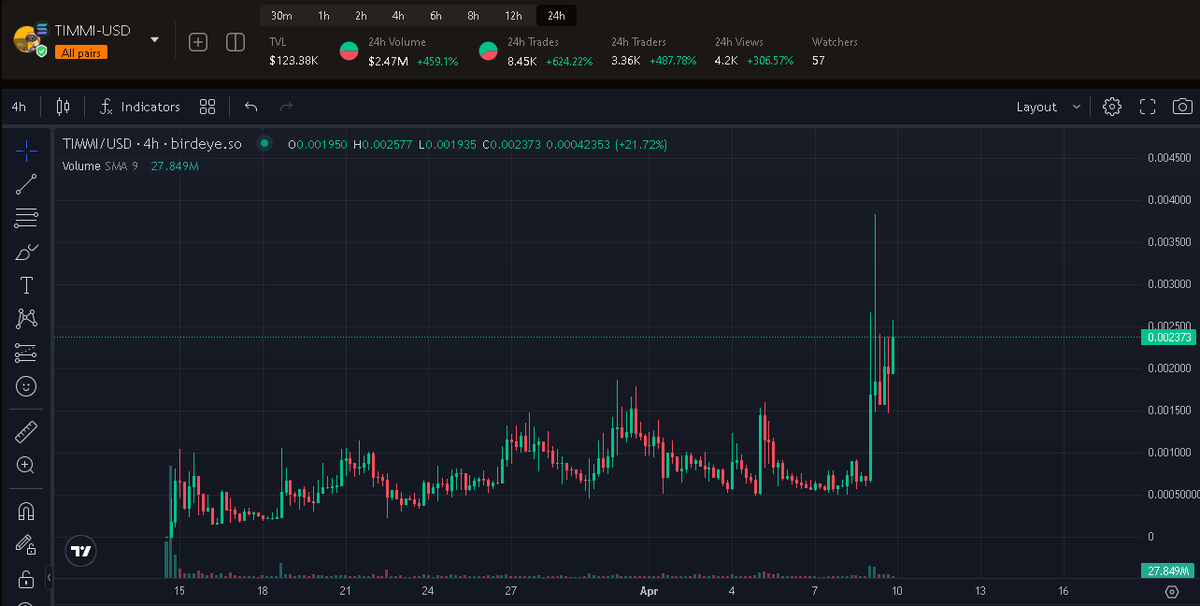Click the All pairs label
Viewport: 1200px width, 606px height.
pyautogui.click(x=81, y=51)
